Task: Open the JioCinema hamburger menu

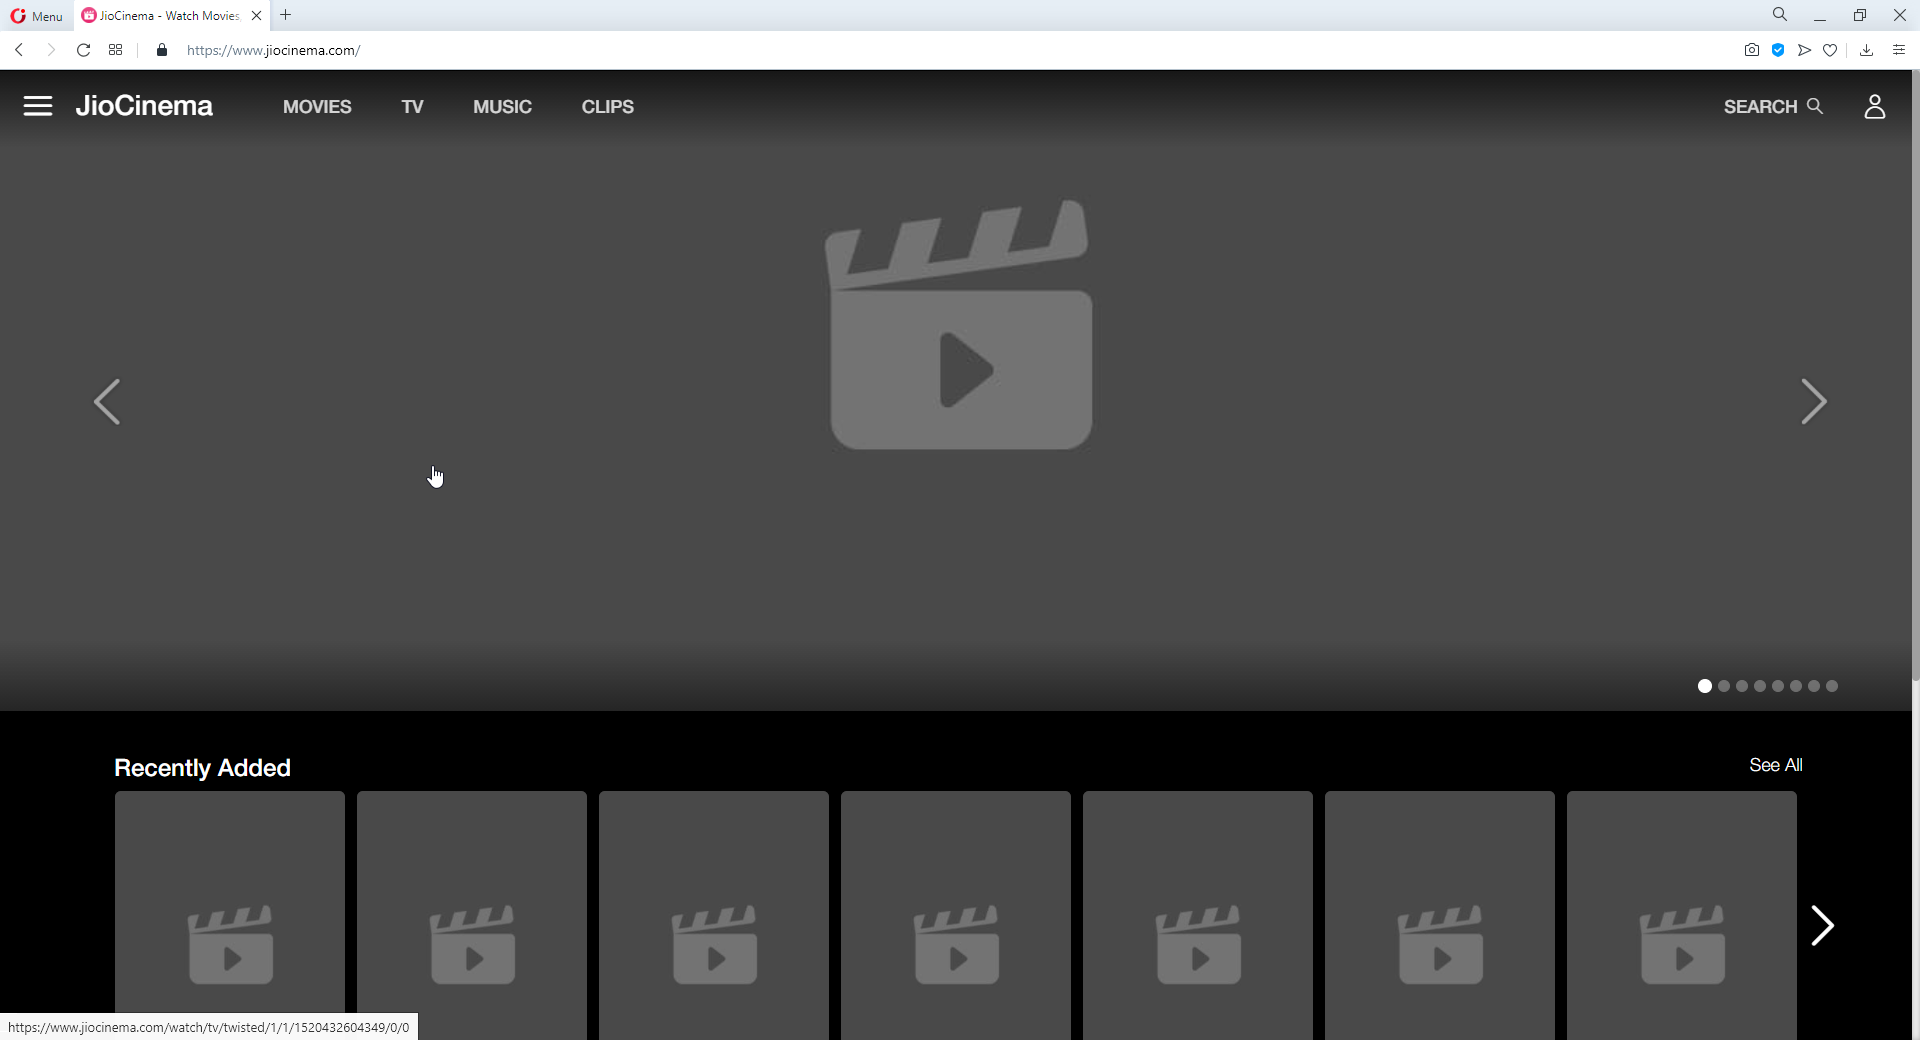Action: point(38,106)
